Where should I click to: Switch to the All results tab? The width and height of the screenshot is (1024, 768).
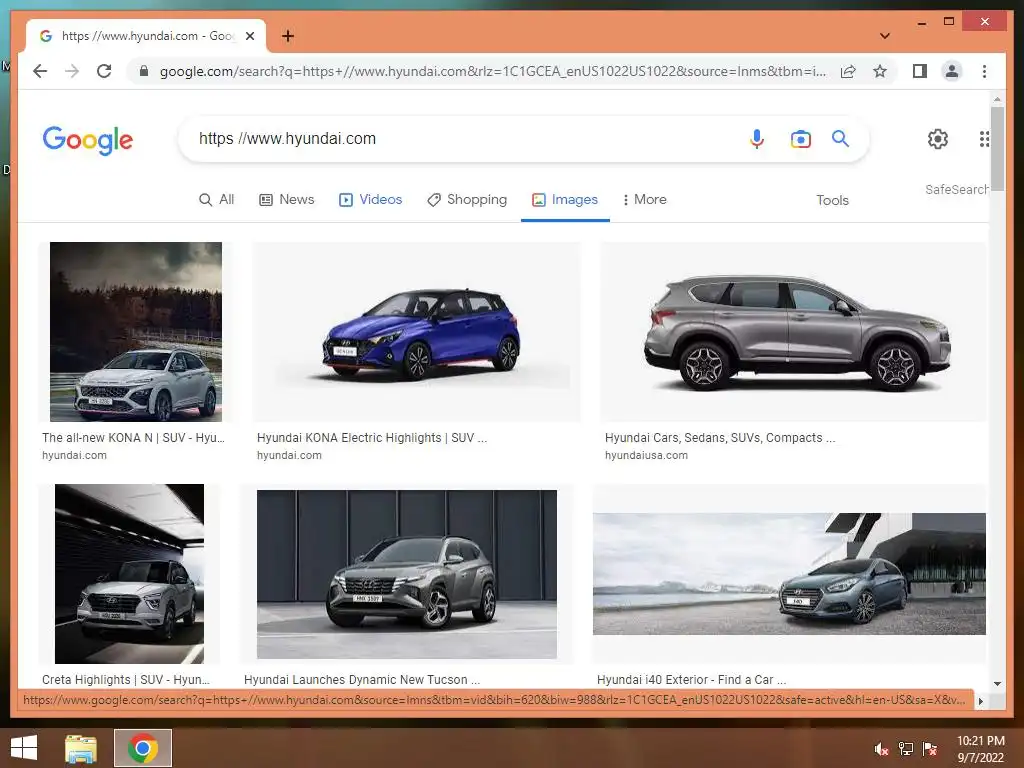[x=216, y=199]
